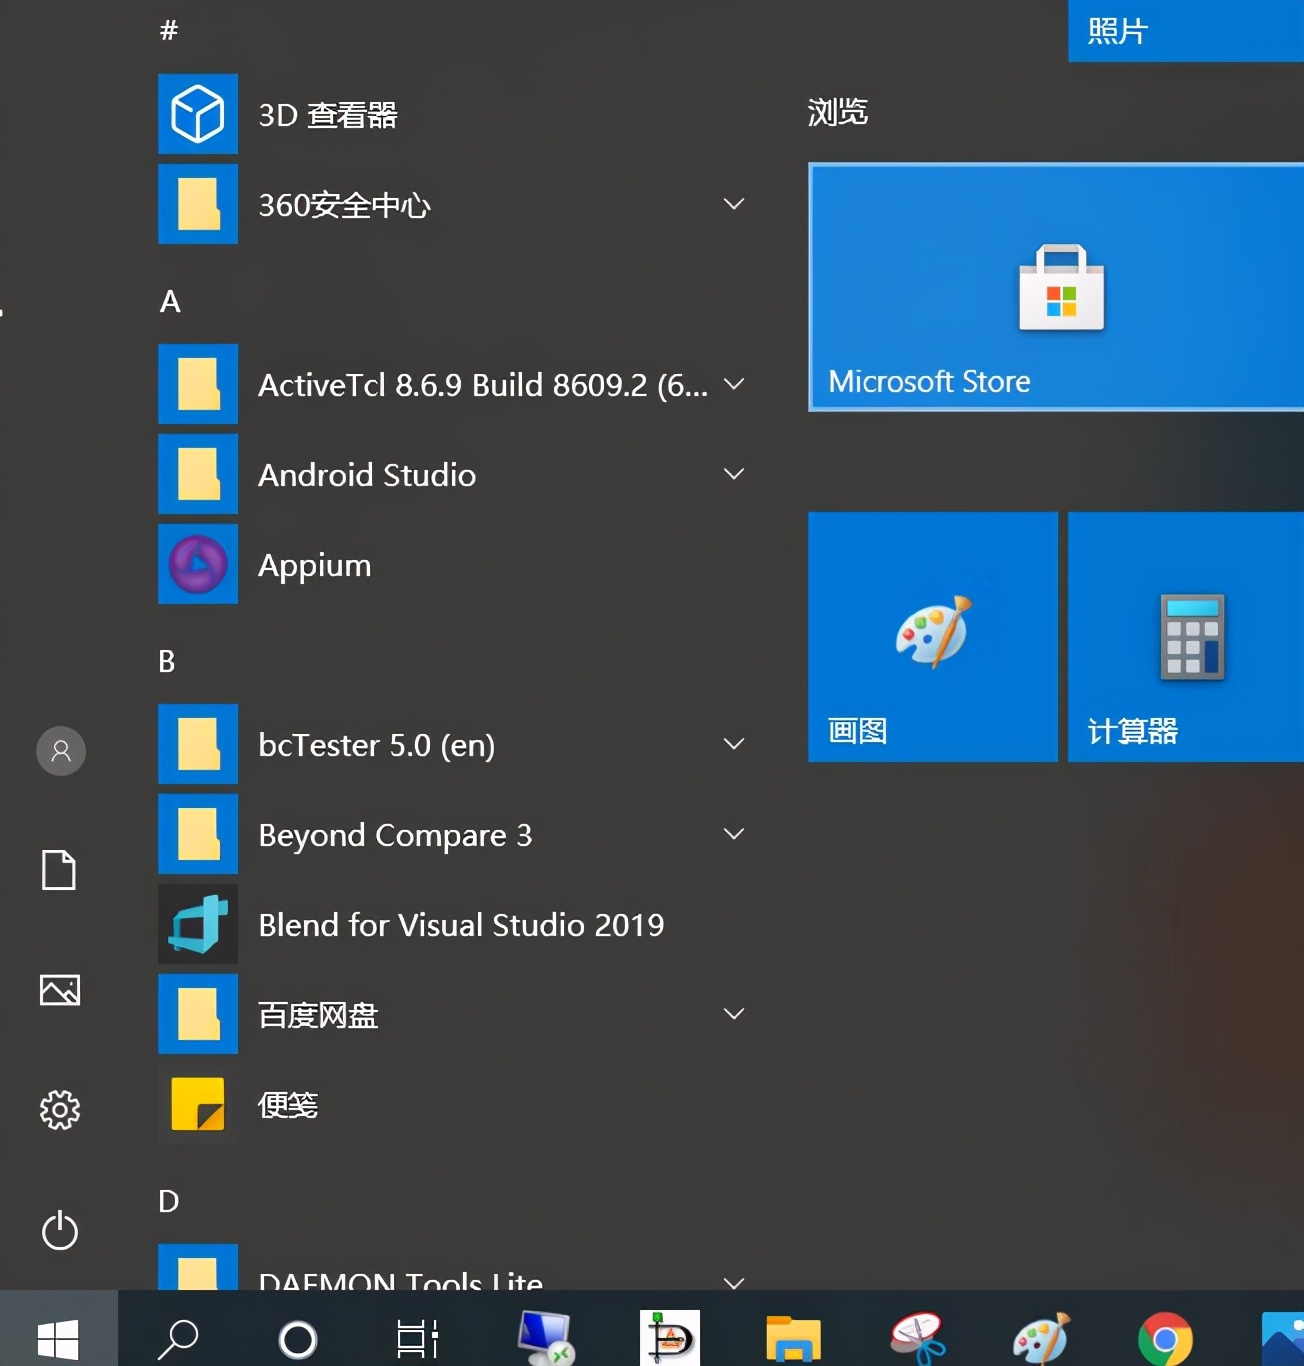
Task: Expand the Android Studio chevron
Action: [734, 474]
